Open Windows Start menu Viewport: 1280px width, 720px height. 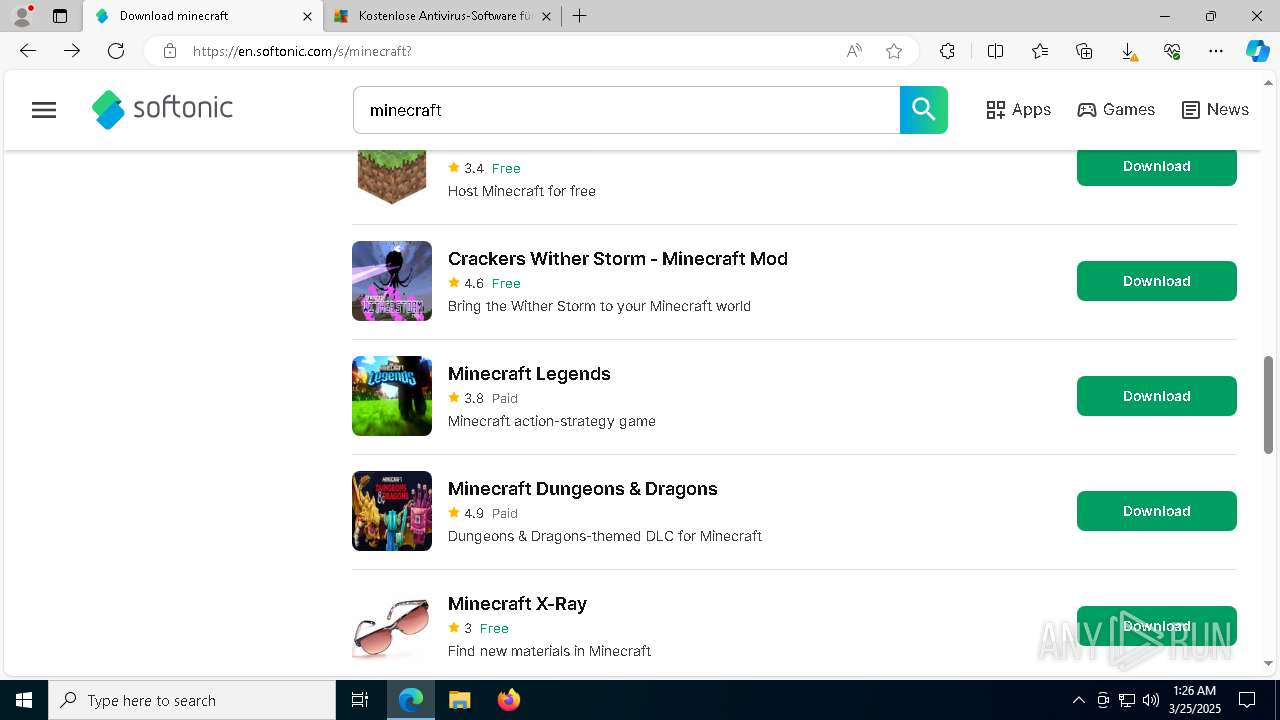[x=24, y=700]
